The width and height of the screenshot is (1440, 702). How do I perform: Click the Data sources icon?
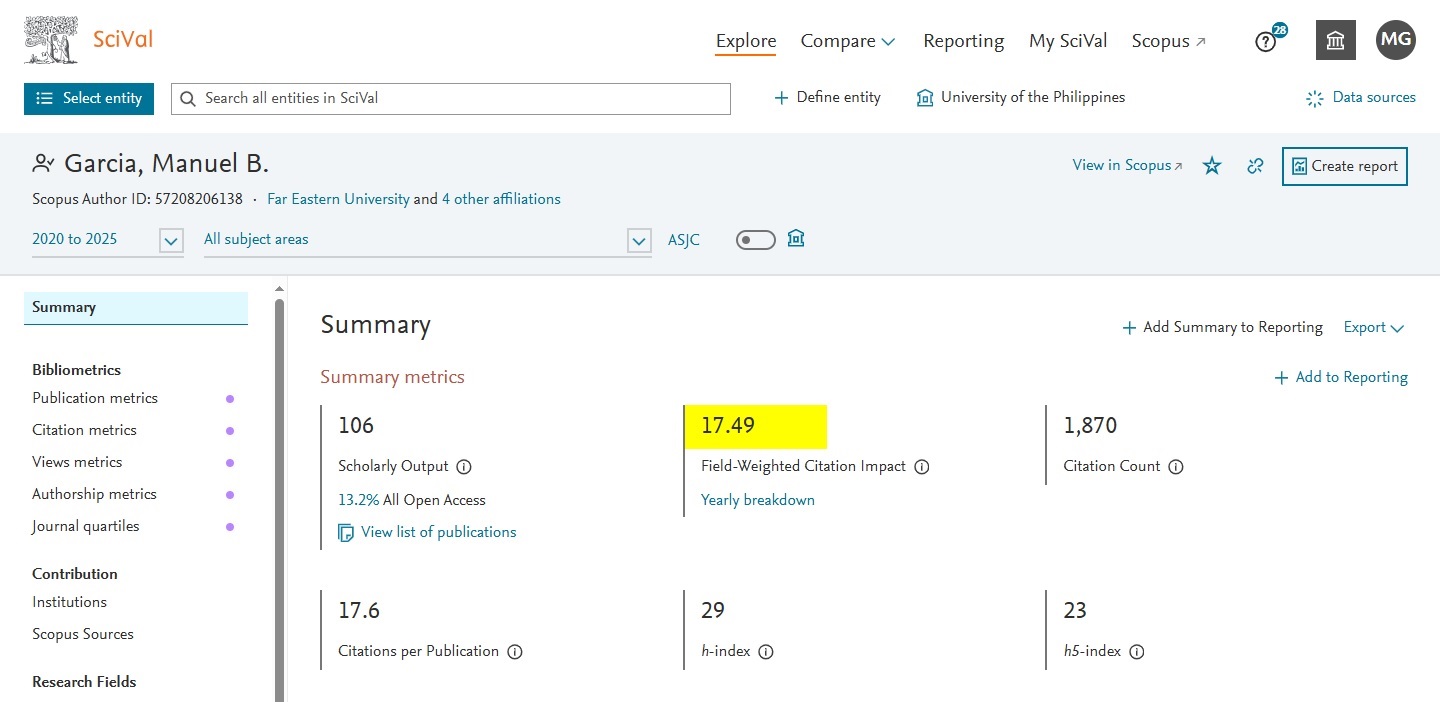pos(1313,98)
